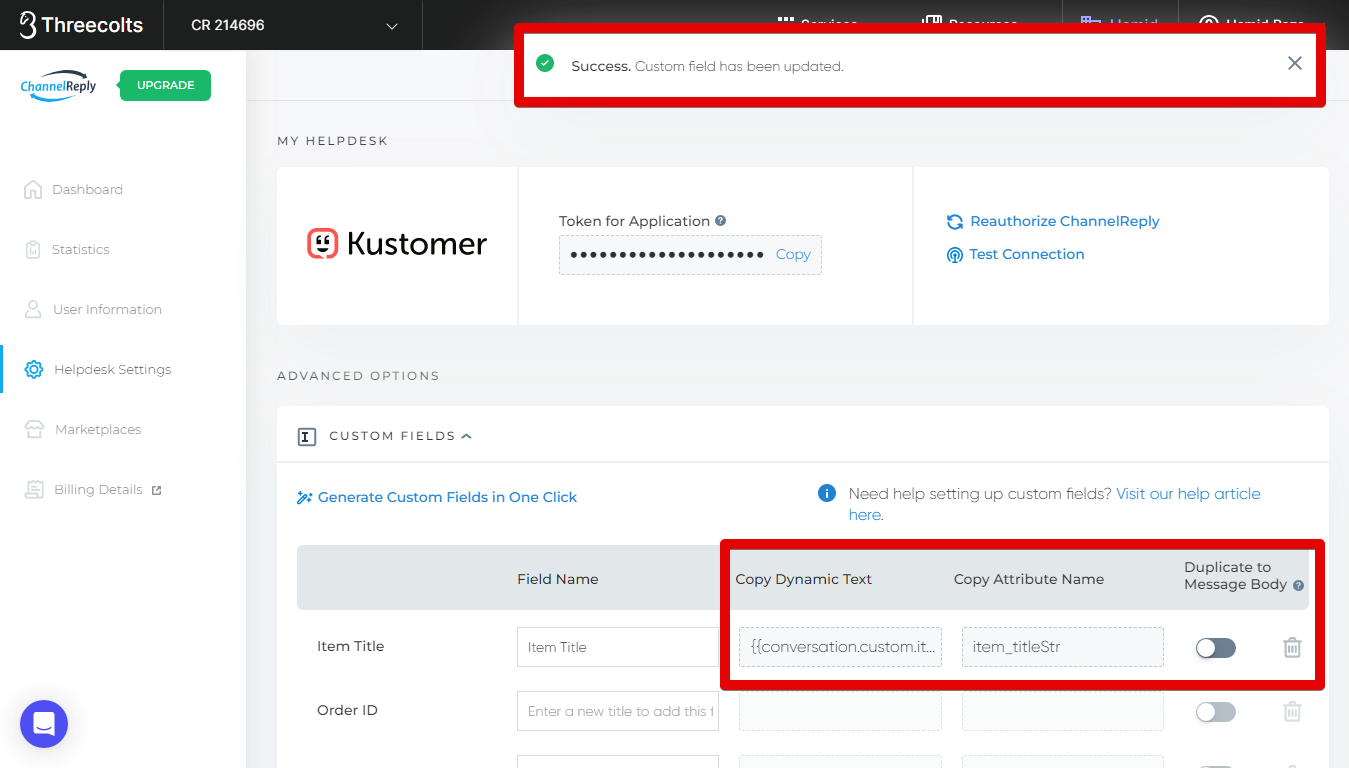The height and width of the screenshot is (768, 1349).
Task: Click the 'ADVANCED OPTIONS' heading
Action: pos(358,376)
